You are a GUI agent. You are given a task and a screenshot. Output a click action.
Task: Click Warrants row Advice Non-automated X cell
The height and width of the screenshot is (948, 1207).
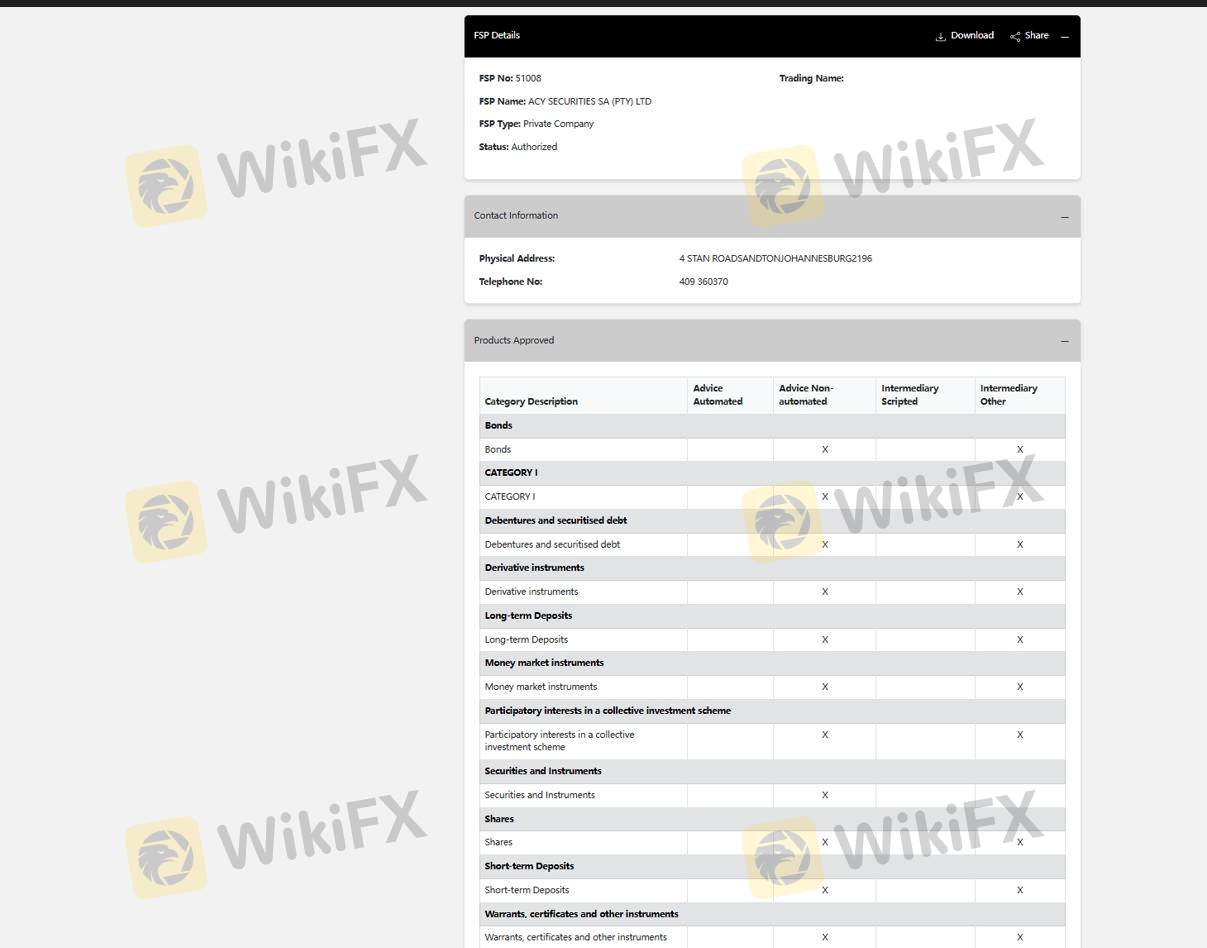pos(825,937)
